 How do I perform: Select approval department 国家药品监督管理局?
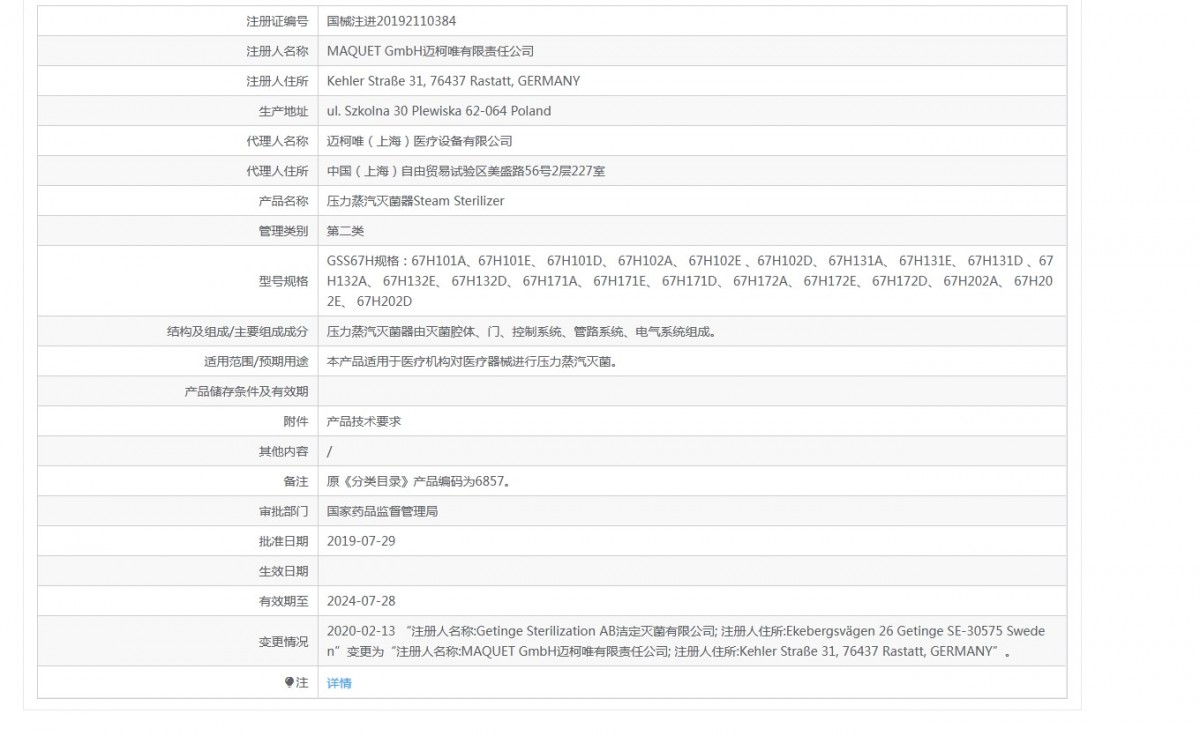coord(382,511)
